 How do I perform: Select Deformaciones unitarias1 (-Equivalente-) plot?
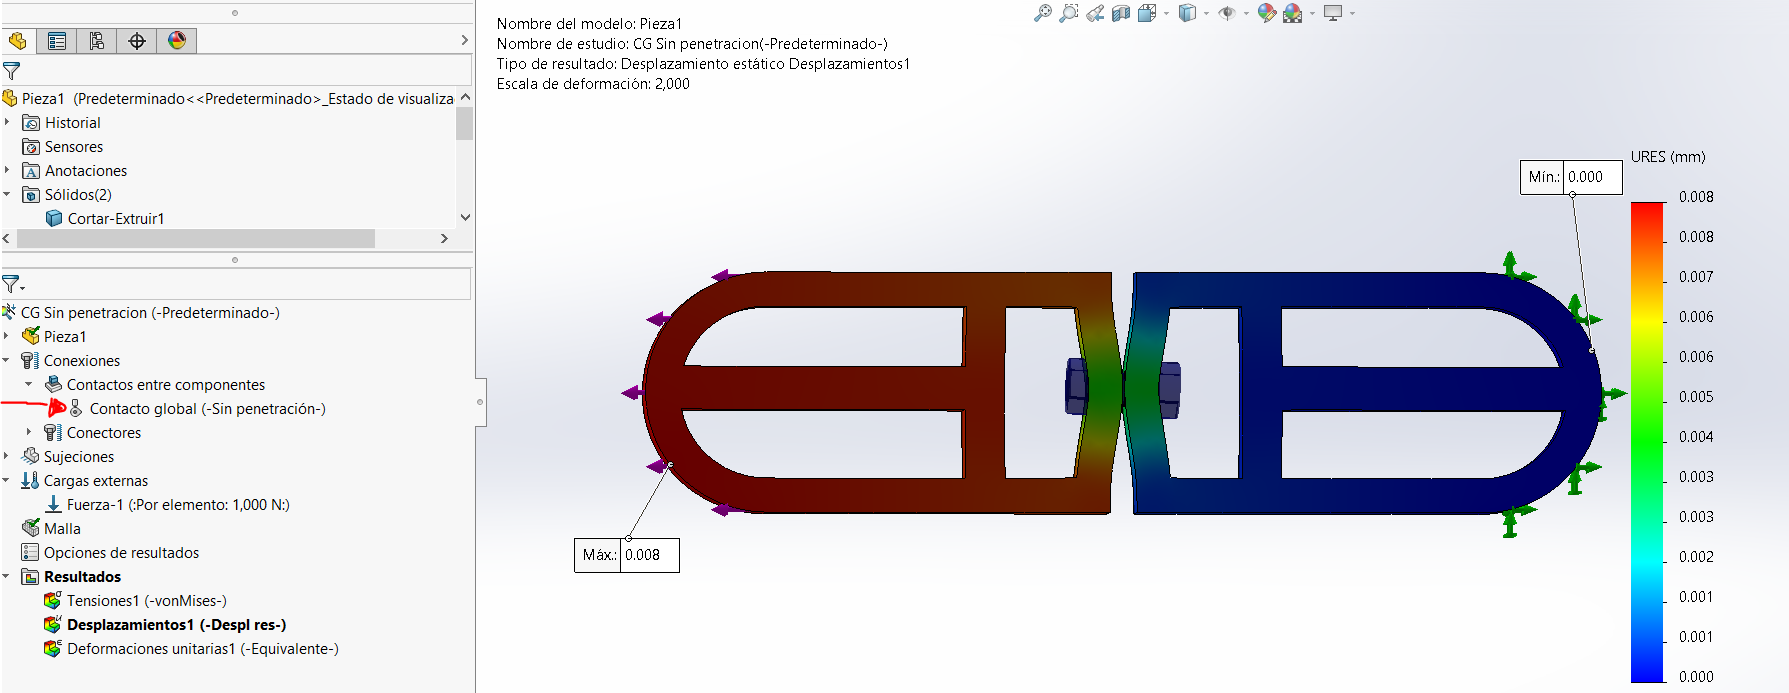pyautogui.click(x=191, y=649)
